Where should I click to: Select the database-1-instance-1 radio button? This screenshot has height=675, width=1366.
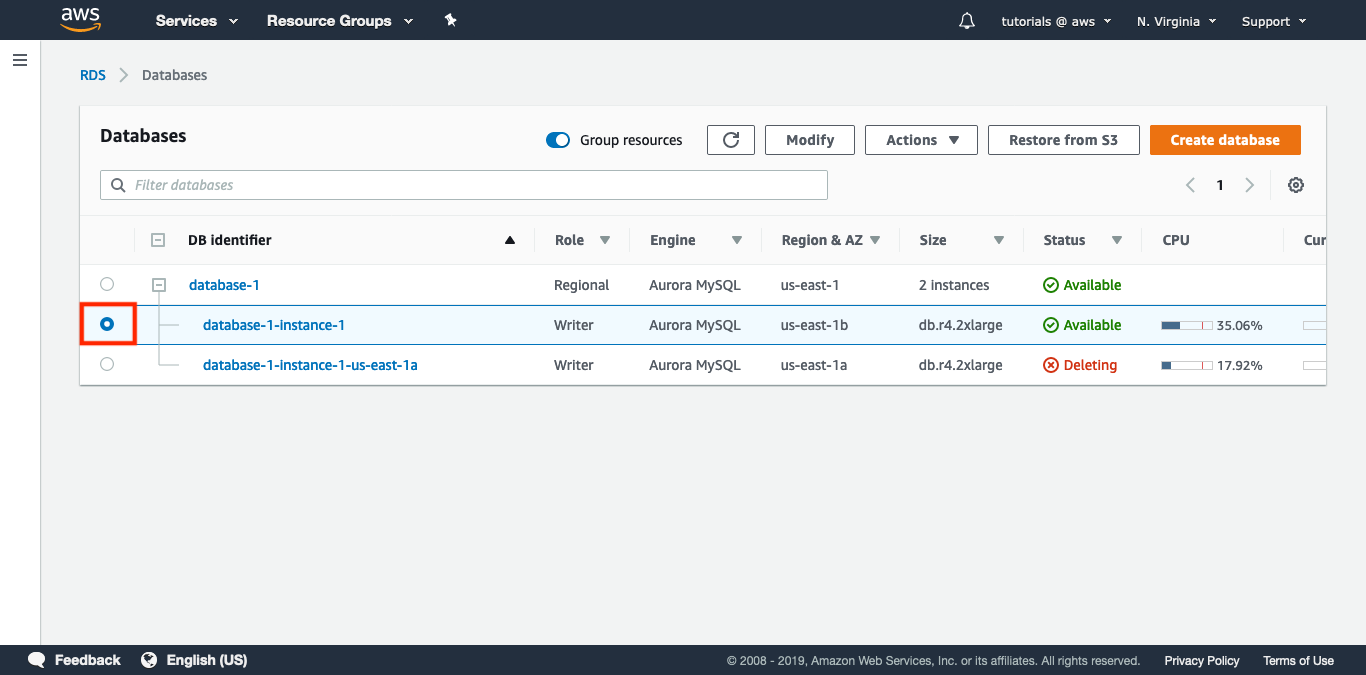click(x=107, y=324)
